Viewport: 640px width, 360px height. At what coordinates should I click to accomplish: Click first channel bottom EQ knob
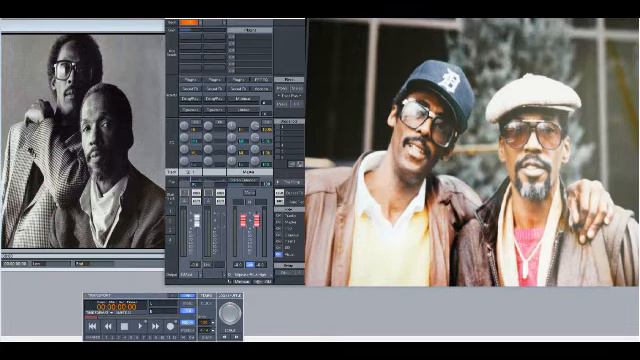(184, 161)
